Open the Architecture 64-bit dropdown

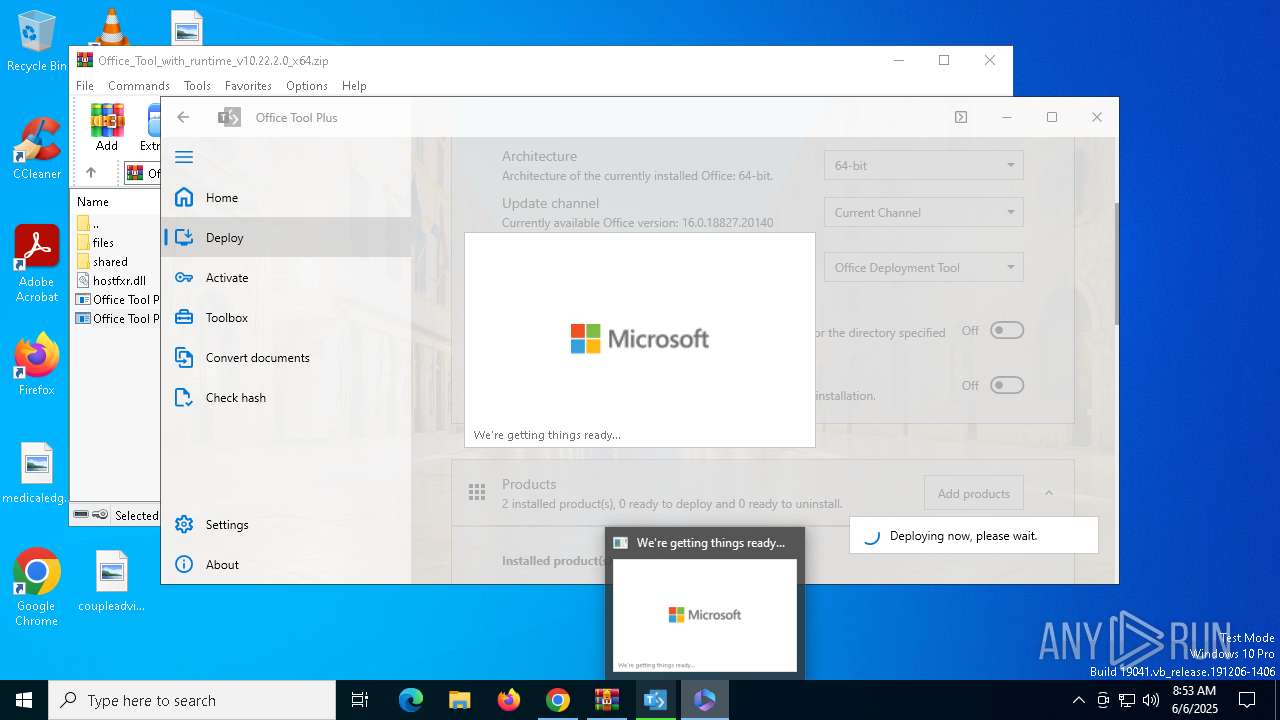click(923, 165)
